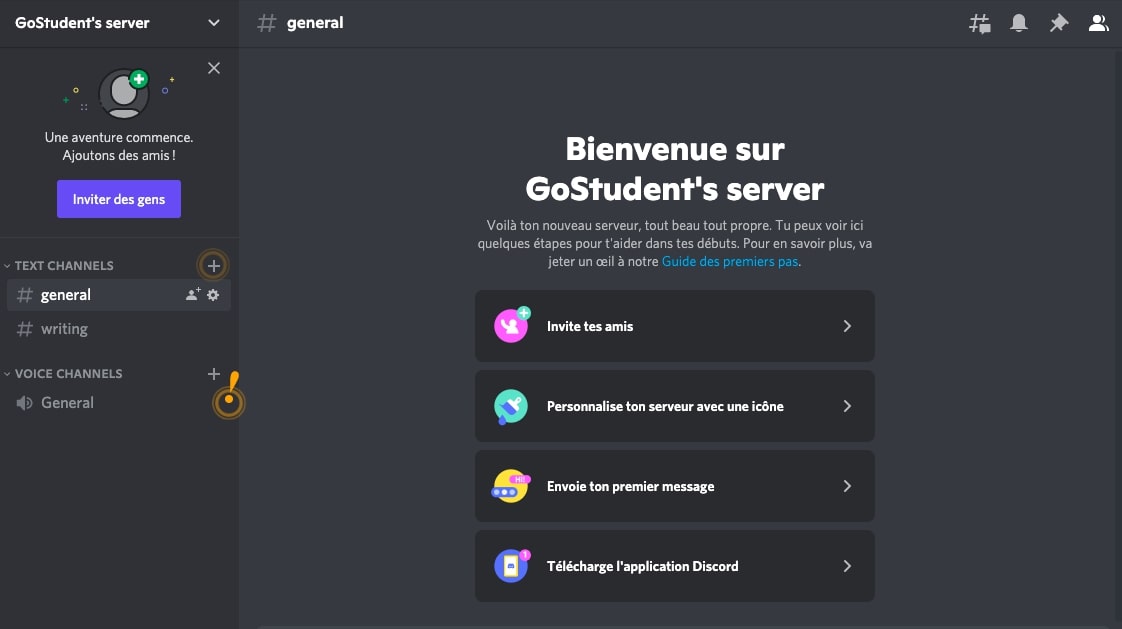1122x629 pixels.
Task: Click 'Bienvenue sur GoStudent's server' heading
Action: tap(675, 169)
